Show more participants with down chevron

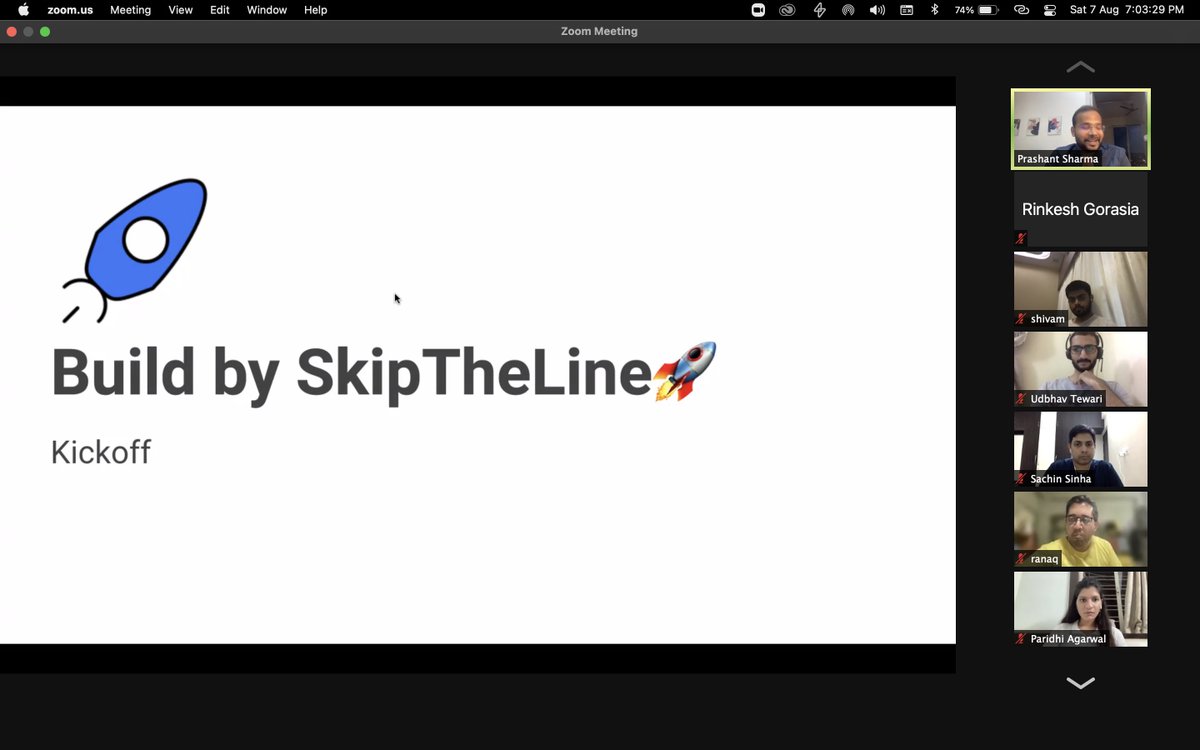1080,683
